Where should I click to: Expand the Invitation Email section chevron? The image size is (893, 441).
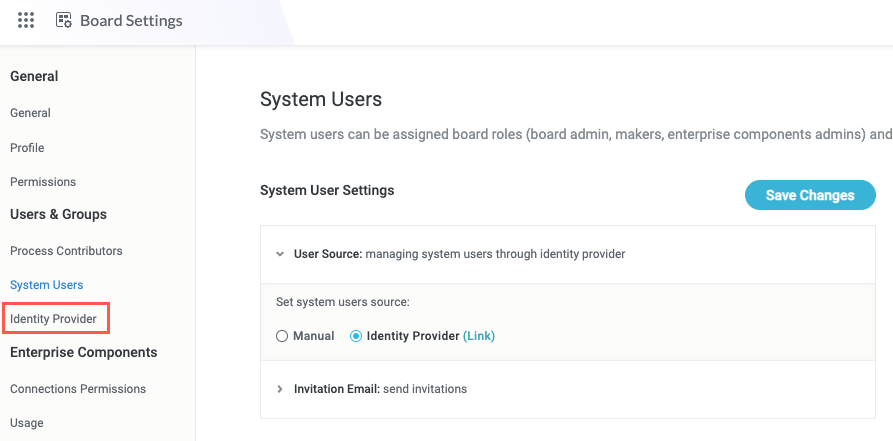click(x=280, y=389)
